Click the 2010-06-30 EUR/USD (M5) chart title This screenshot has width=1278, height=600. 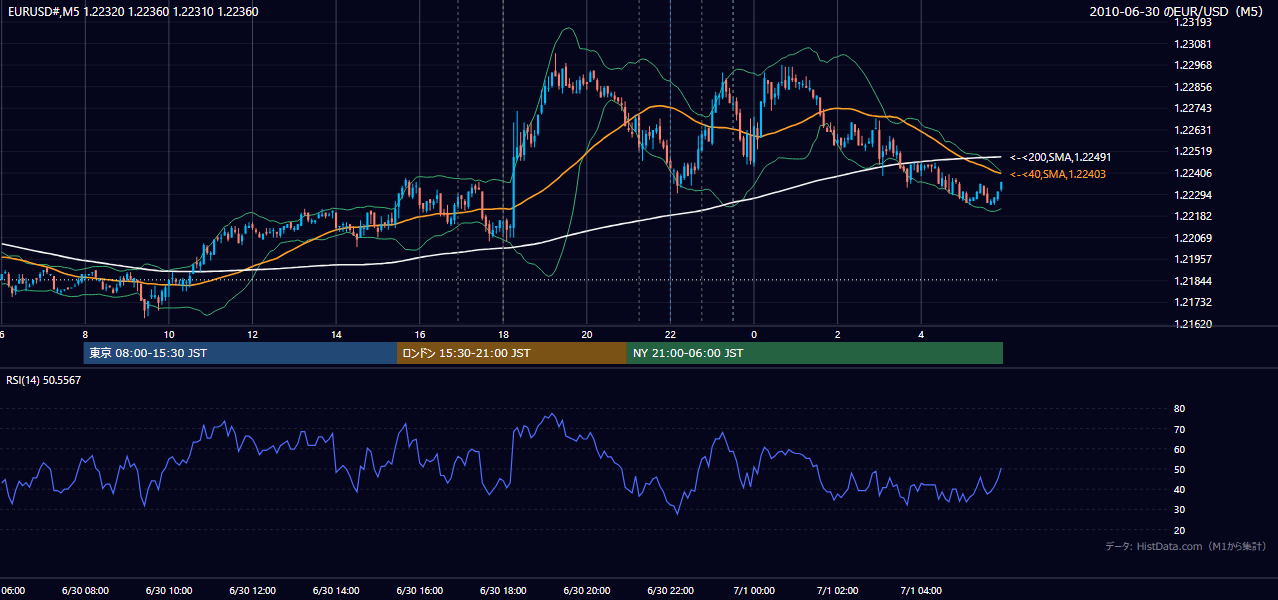tap(1177, 11)
